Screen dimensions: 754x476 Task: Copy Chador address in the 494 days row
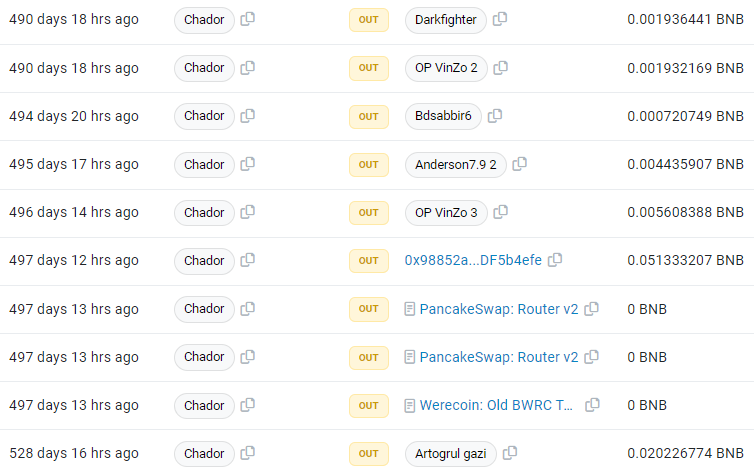click(x=247, y=116)
